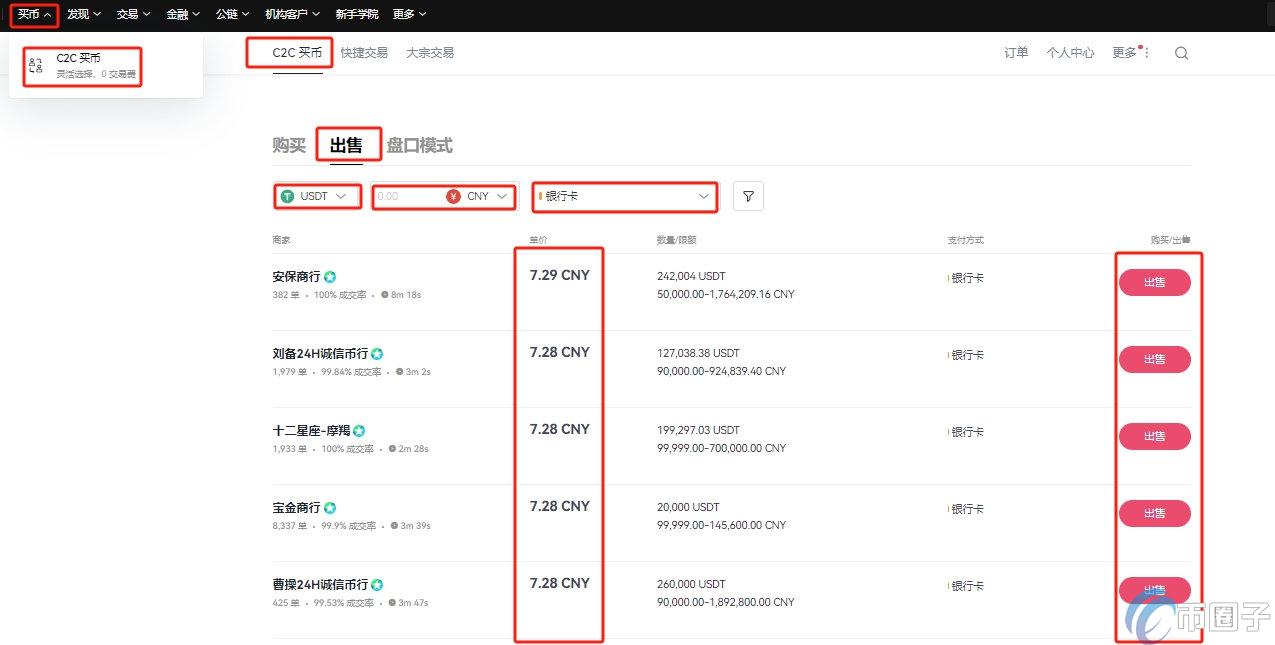Switch to the 购买 tab
This screenshot has width=1275, height=645.
click(x=288, y=144)
